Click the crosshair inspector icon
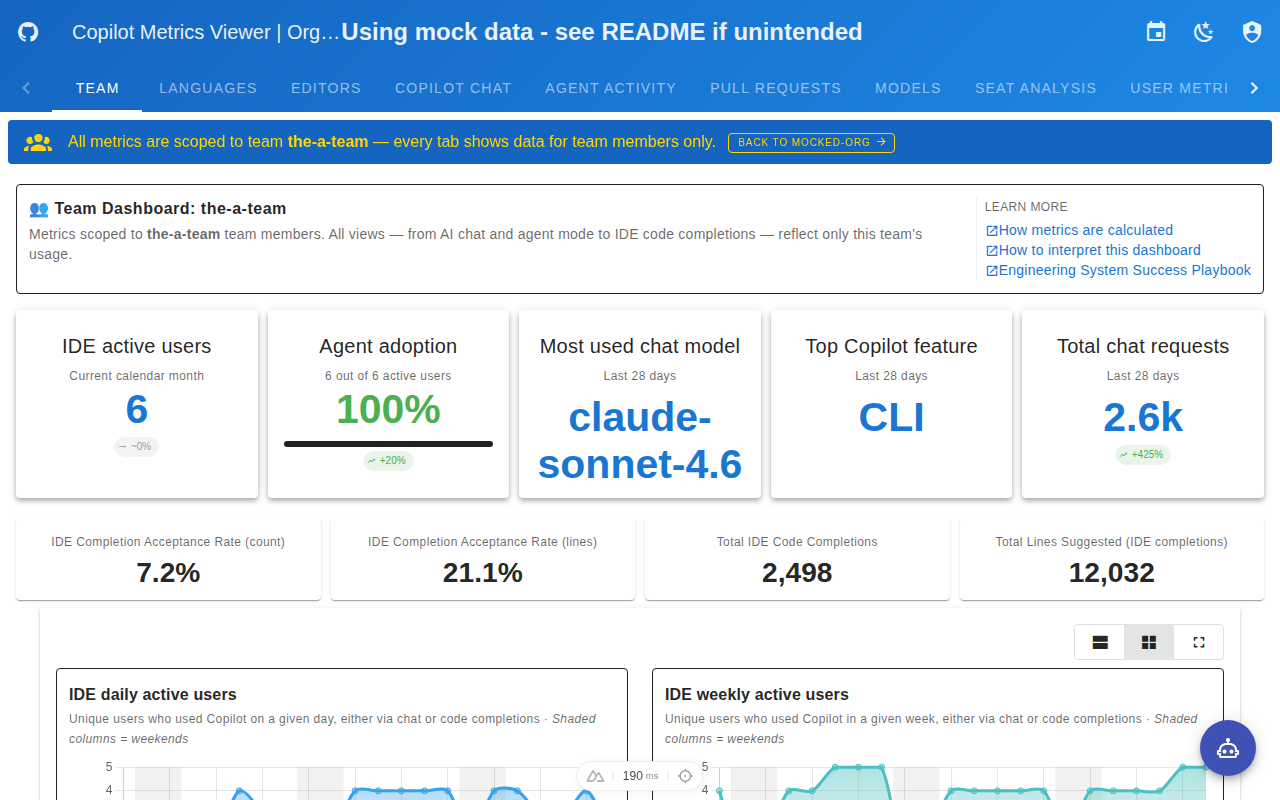The height and width of the screenshot is (800, 1280). tap(685, 776)
